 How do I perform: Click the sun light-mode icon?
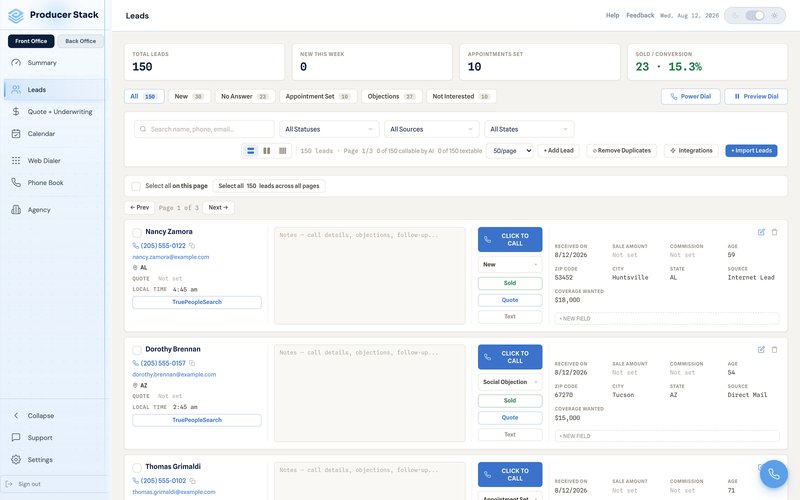point(774,16)
